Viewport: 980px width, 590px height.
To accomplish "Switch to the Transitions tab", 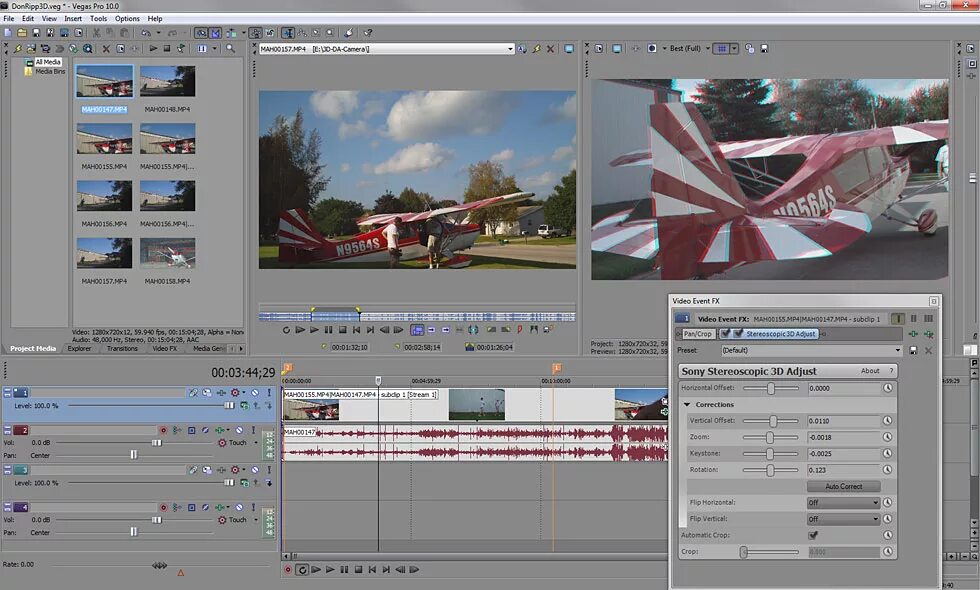I will [122, 349].
